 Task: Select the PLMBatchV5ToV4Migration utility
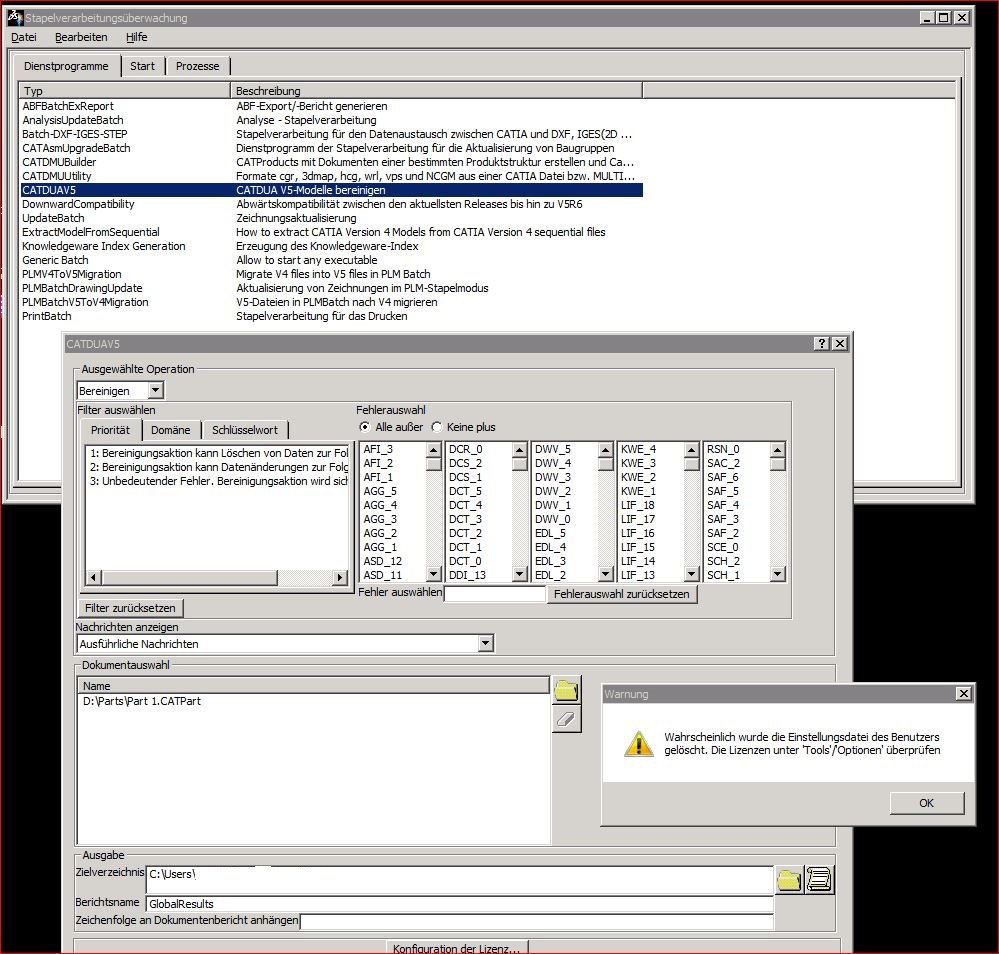point(331,302)
